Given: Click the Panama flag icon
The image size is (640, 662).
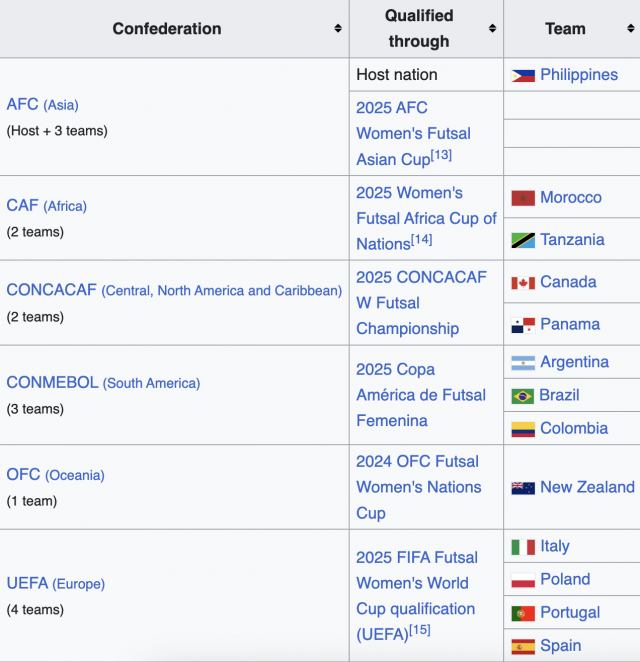Looking at the screenshot, I should [x=523, y=325].
